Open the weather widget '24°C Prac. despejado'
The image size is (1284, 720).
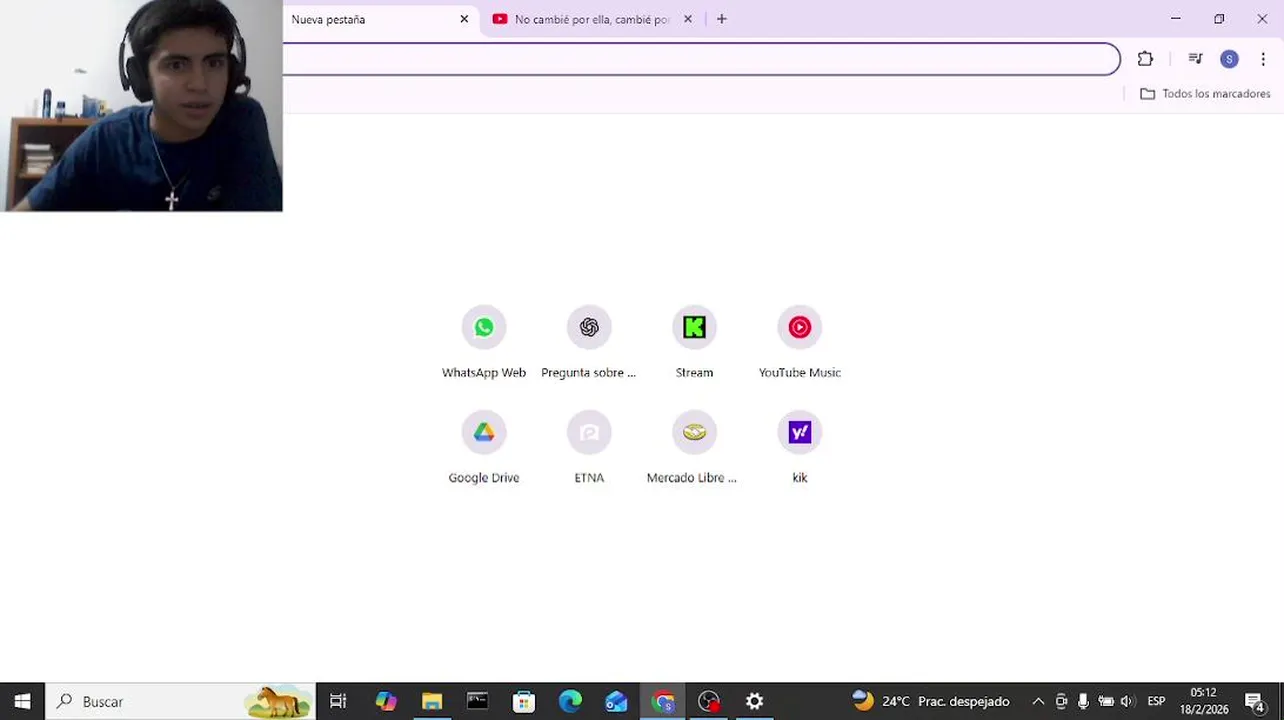click(931, 701)
